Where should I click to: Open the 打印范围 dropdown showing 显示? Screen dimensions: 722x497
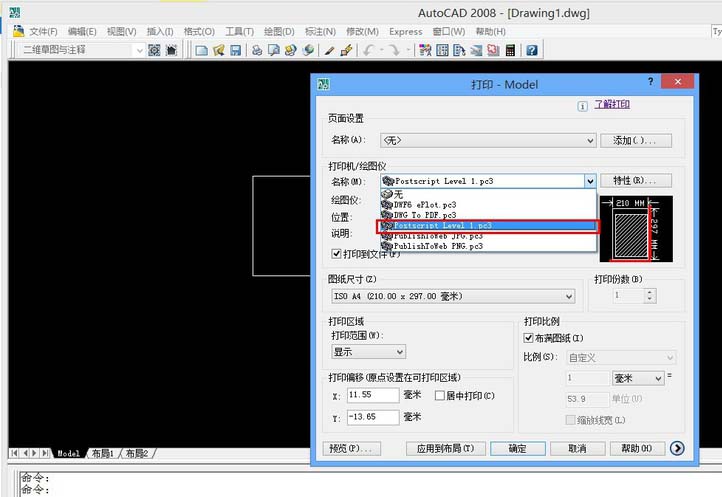point(368,352)
